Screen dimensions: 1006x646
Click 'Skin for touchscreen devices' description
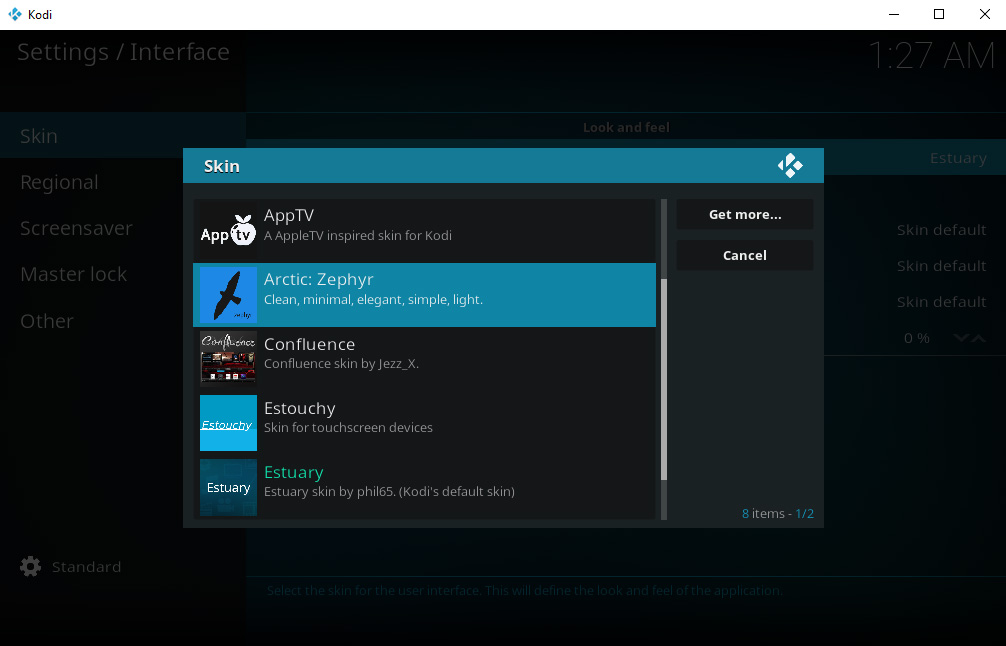point(348,428)
